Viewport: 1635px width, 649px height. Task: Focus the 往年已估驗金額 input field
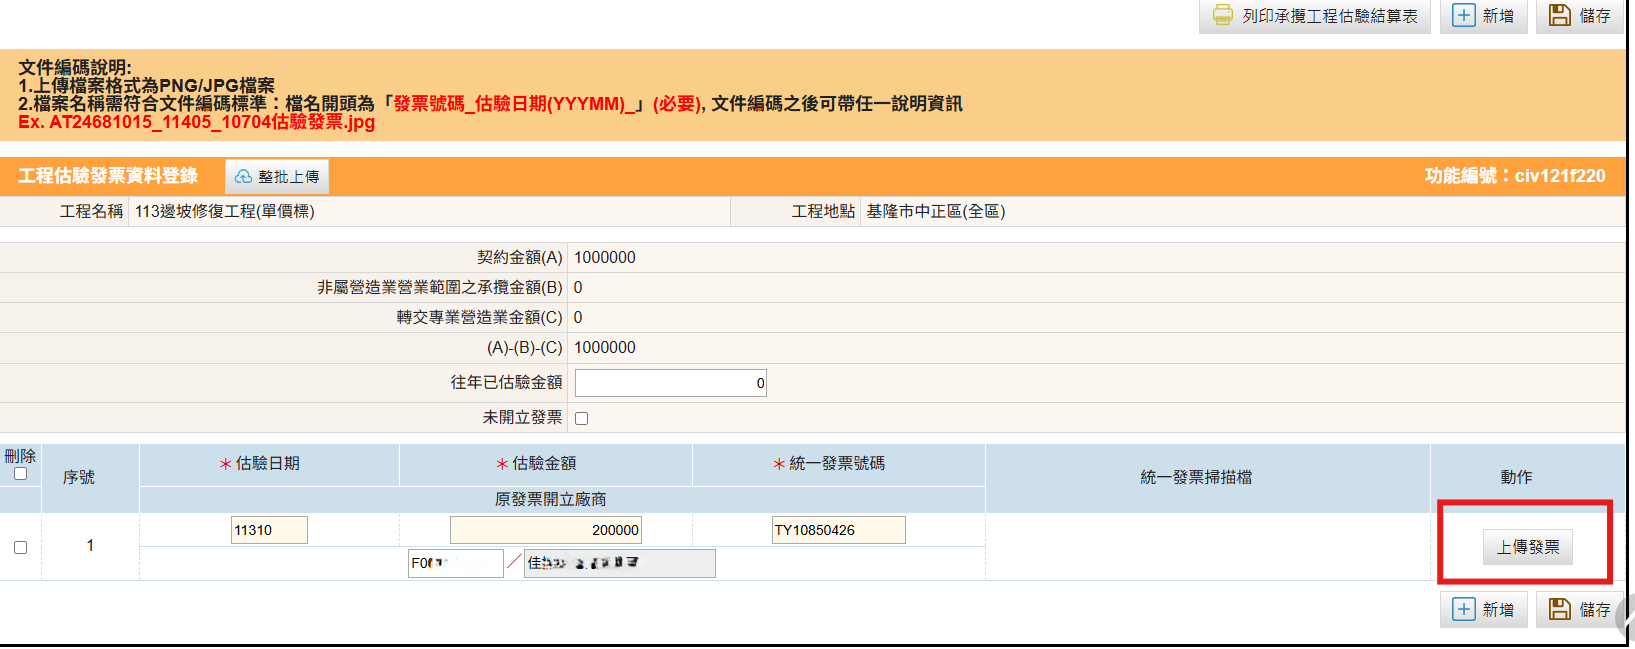pos(670,383)
